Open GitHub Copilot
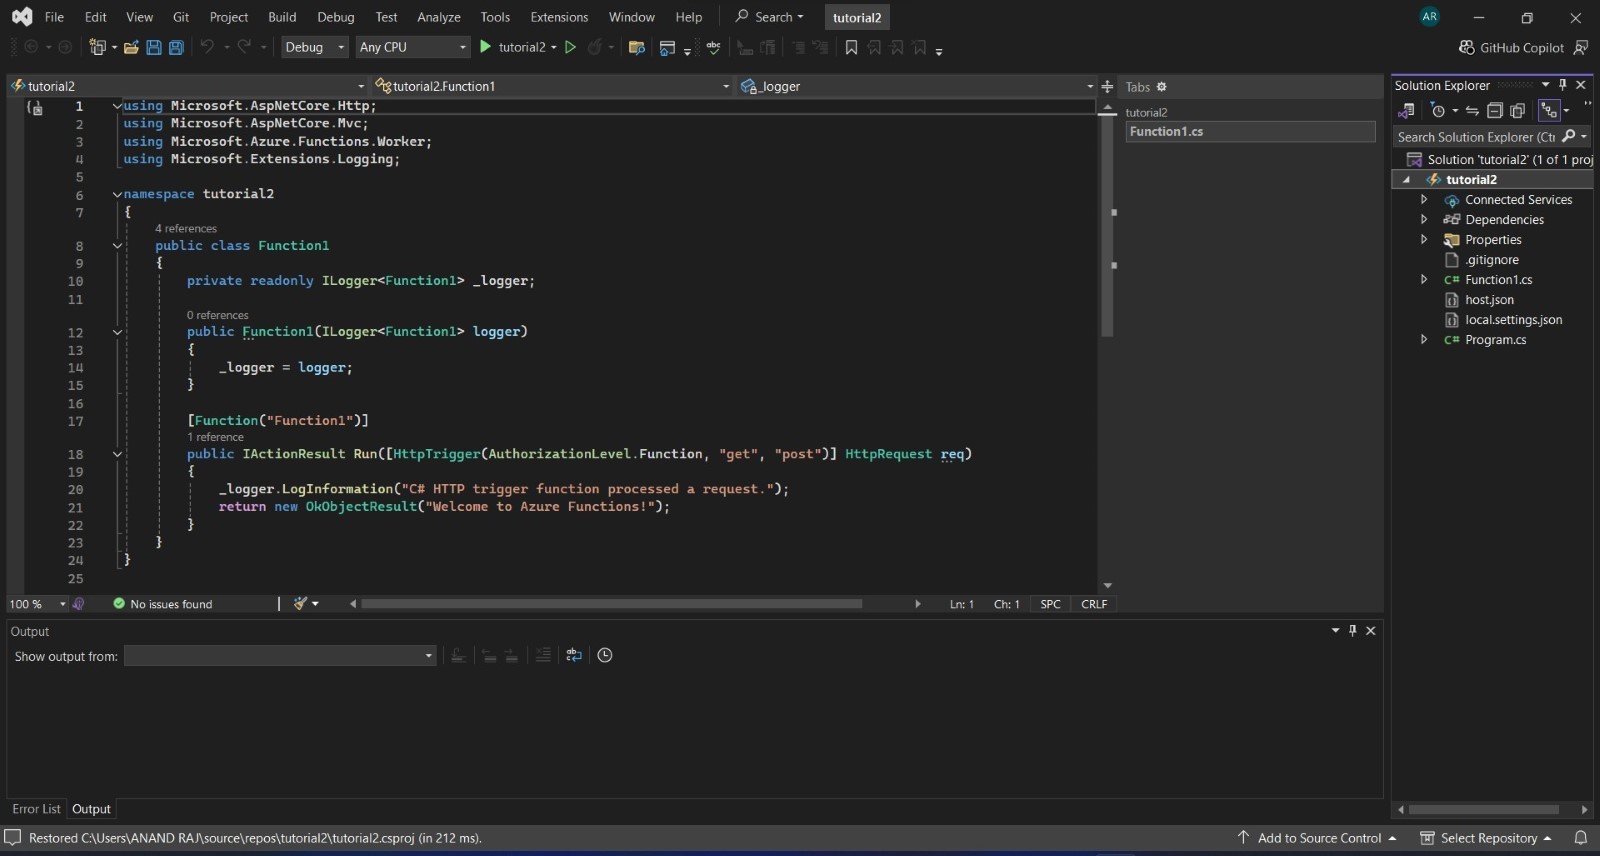Viewport: 1600px width, 856px height. pyautogui.click(x=1511, y=47)
